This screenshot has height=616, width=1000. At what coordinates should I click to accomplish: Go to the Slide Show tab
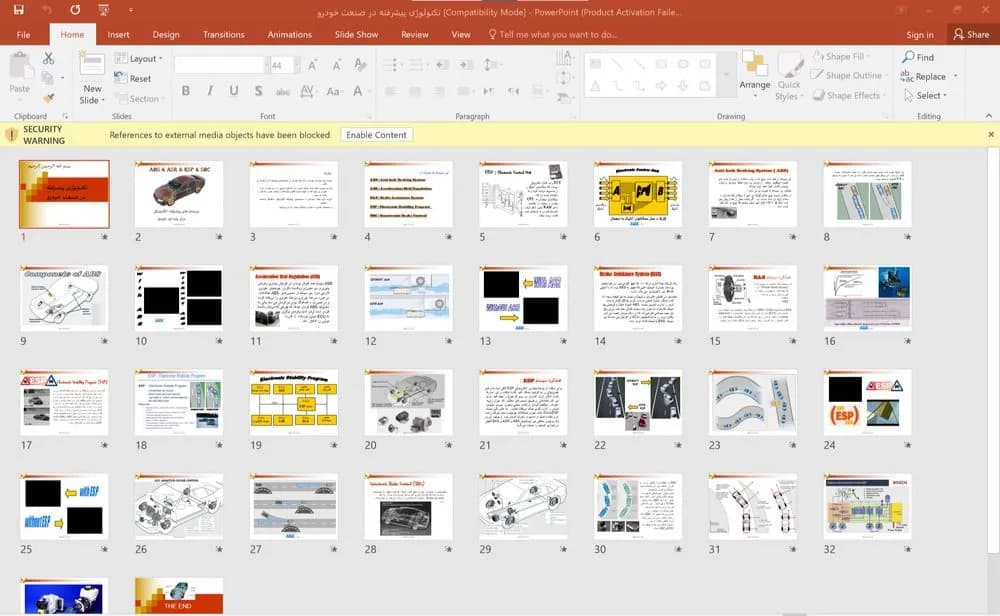coord(357,34)
